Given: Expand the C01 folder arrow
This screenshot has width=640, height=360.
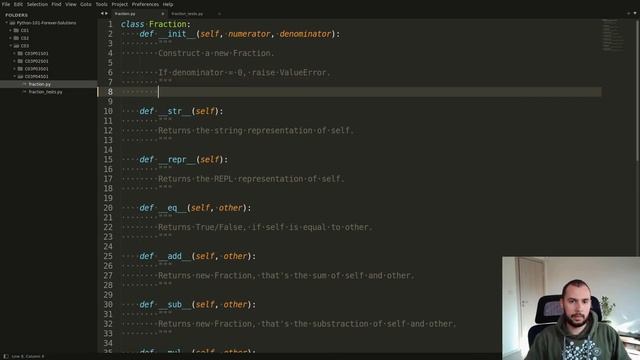Looking at the screenshot, I should point(10,31).
